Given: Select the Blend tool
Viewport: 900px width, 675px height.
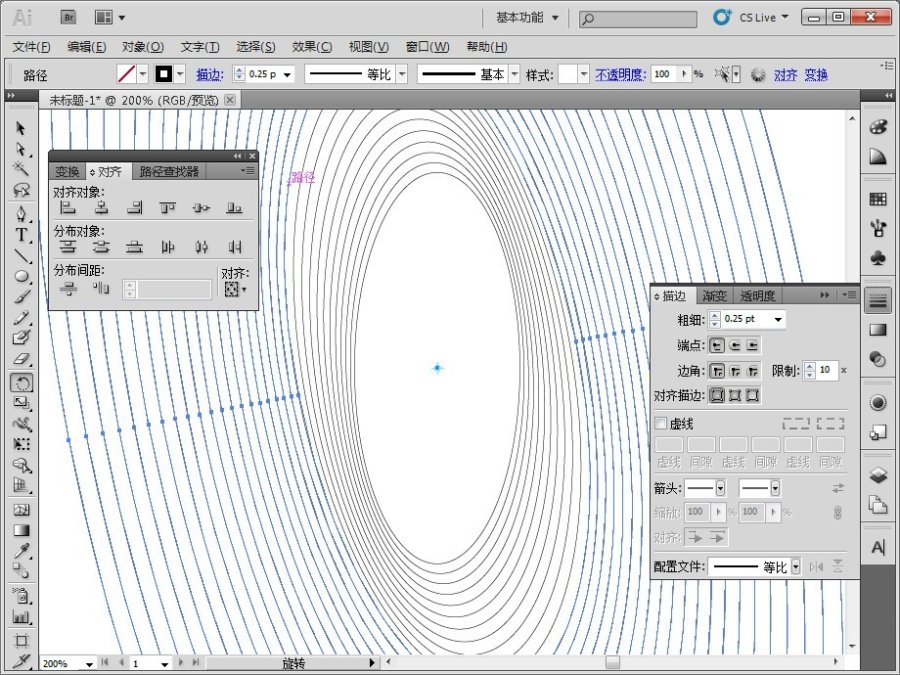Looking at the screenshot, I should pos(21,571).
